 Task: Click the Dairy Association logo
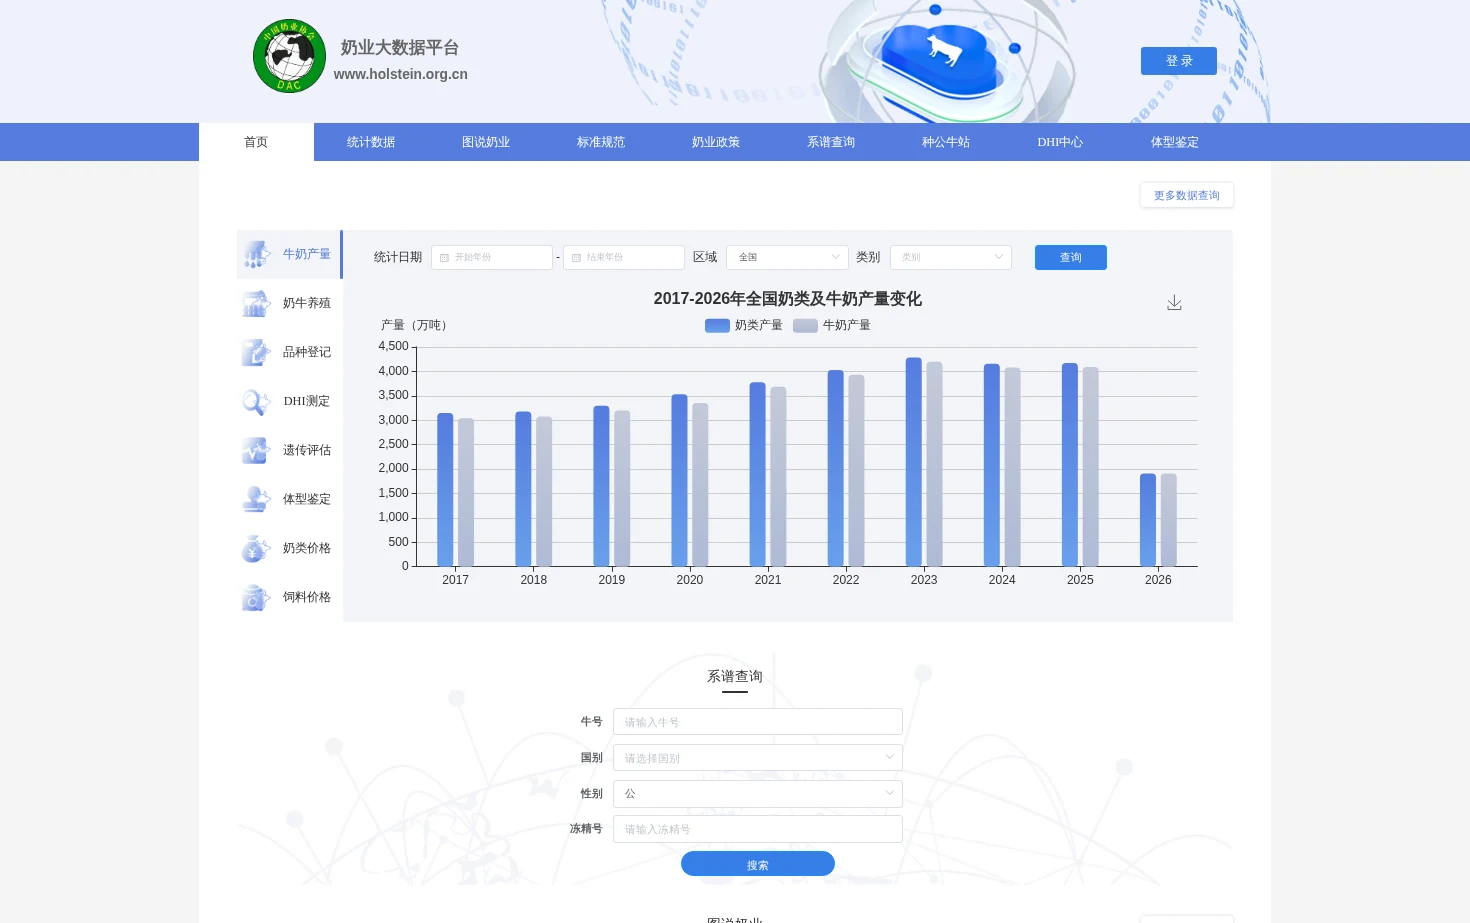point(289,56)
